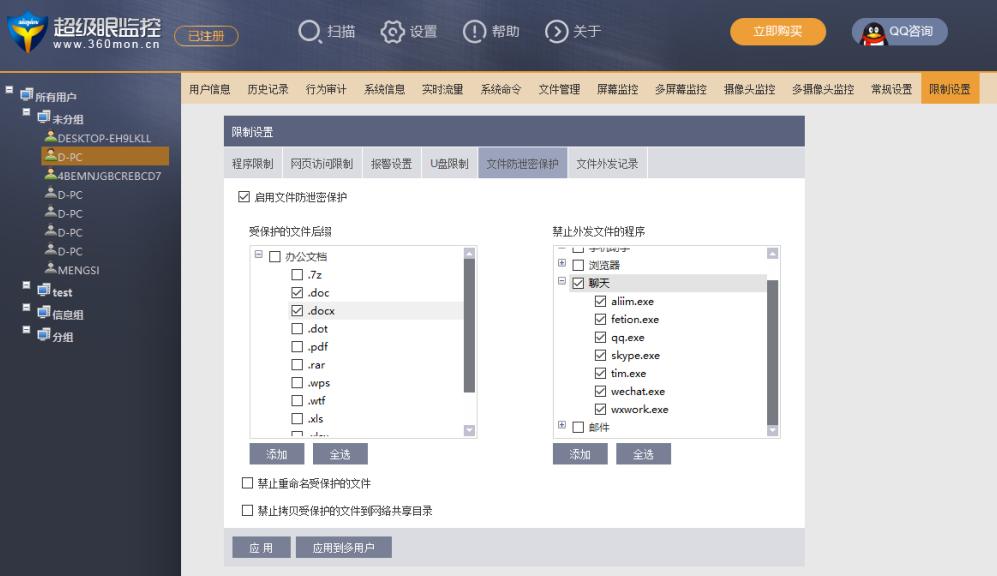Image resolution: width=997 pixels, height=576 pixels.
Task: Click the about arrow icon
Action: pos(556,32)
